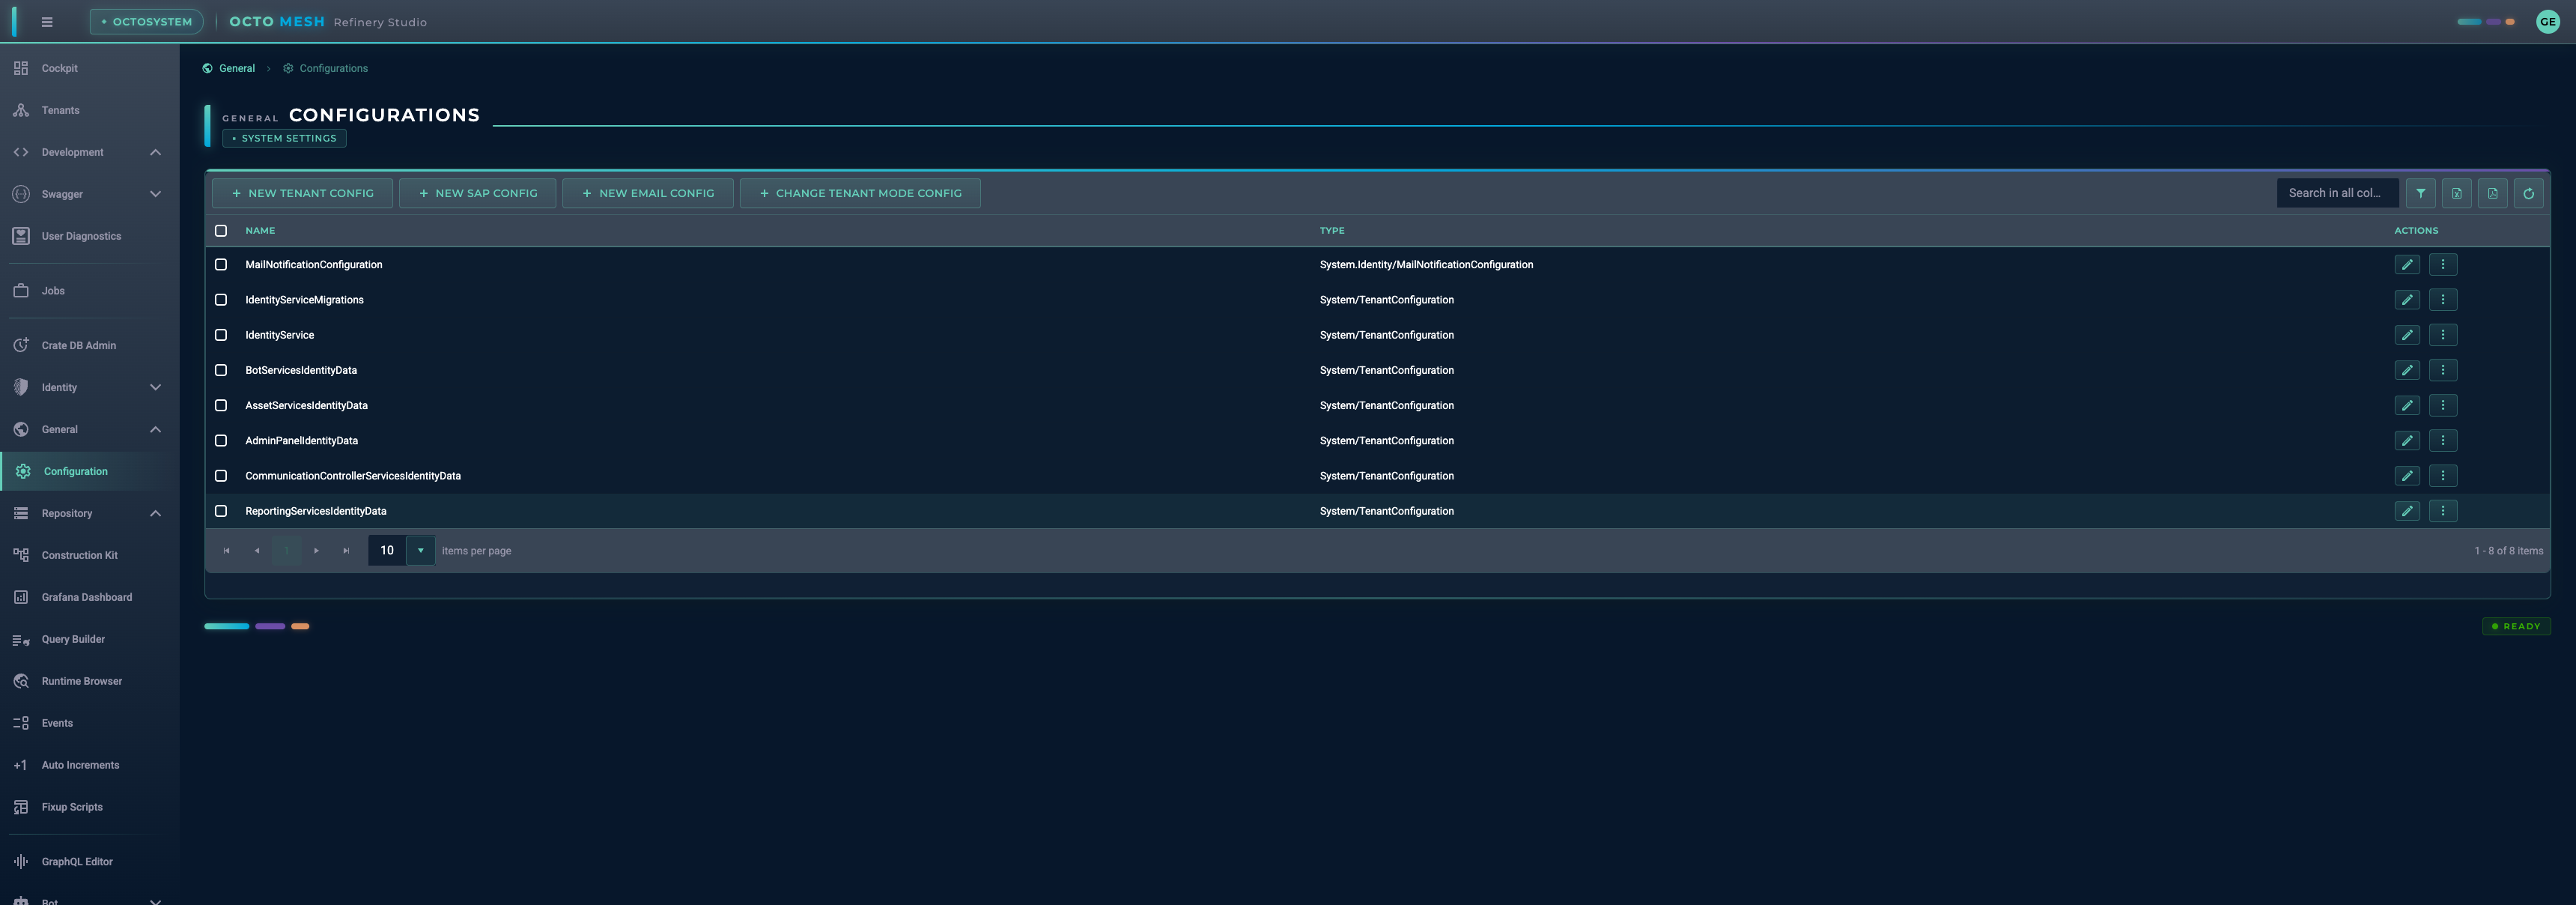Click New SAP Config button
This screenshot has height=905, width=2576.
[477, 193]
